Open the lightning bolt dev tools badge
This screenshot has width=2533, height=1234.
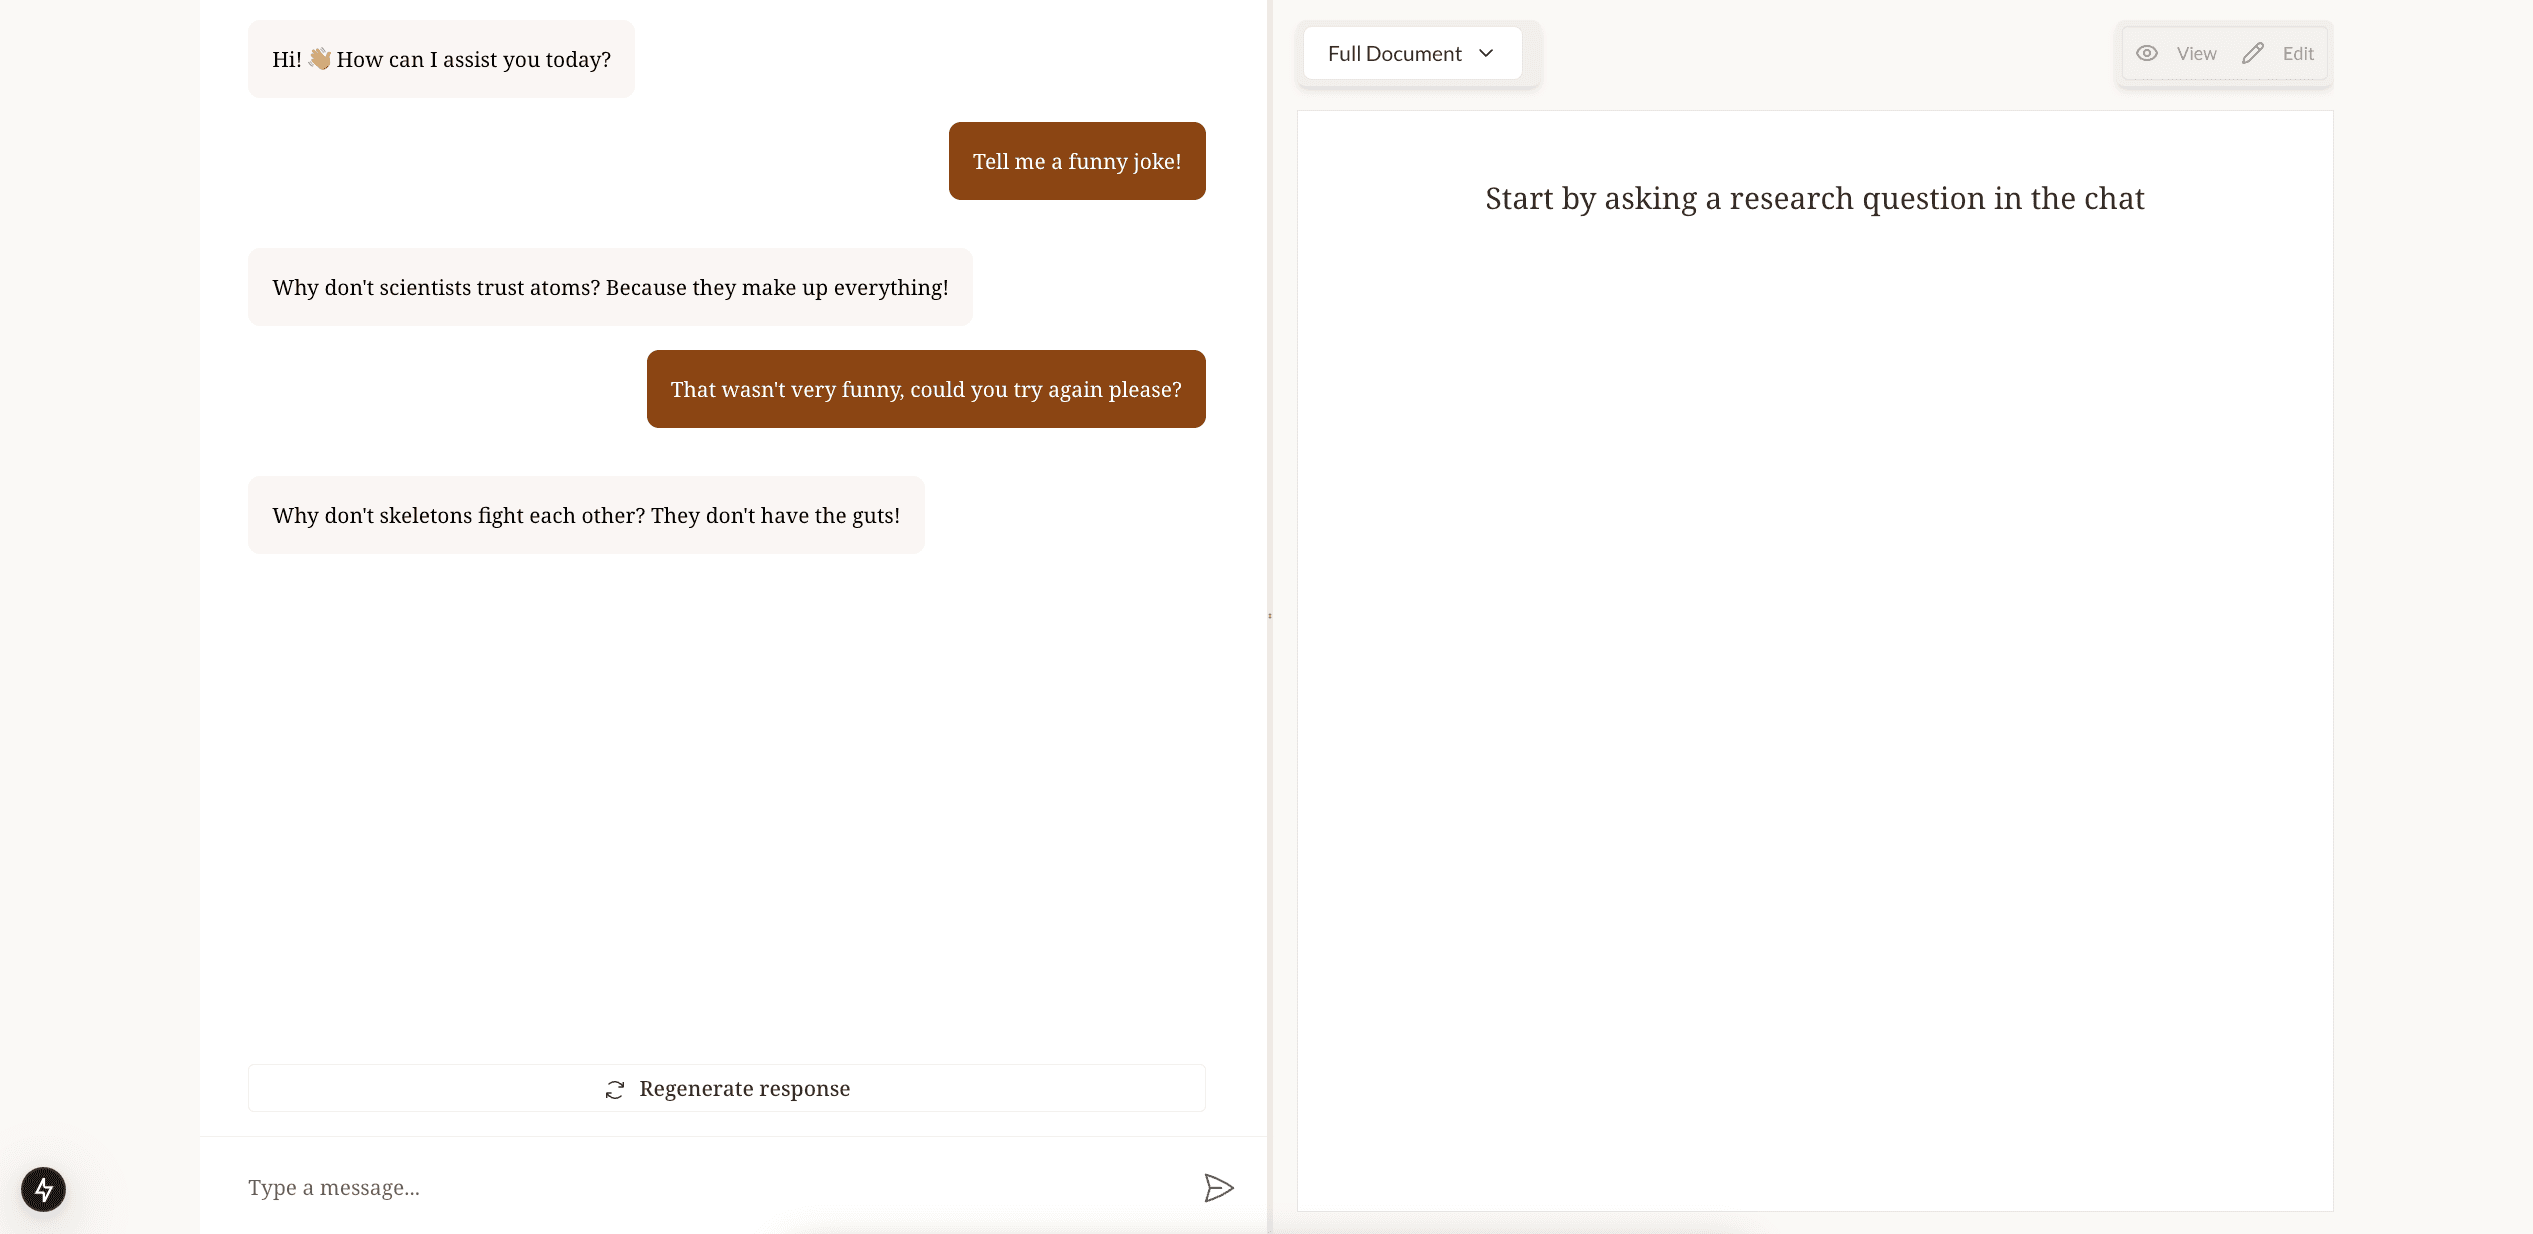tap(43, 1189)
